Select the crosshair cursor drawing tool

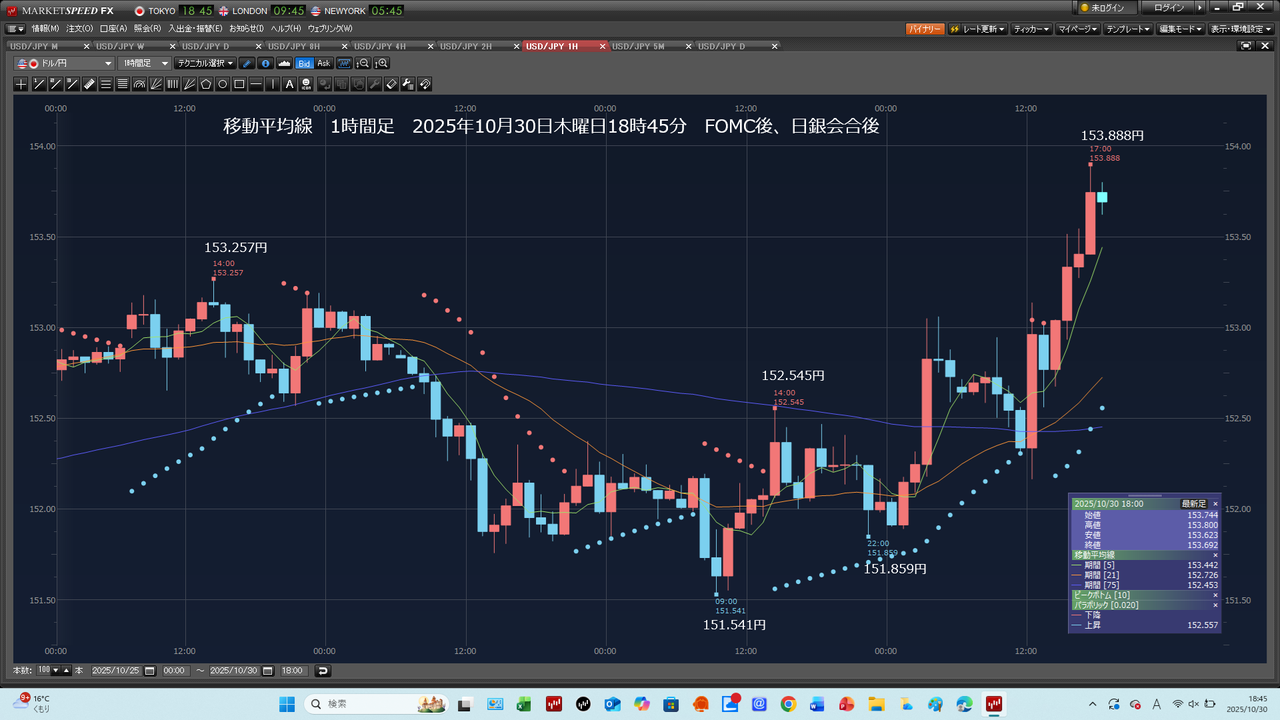[x=22, y=84]
